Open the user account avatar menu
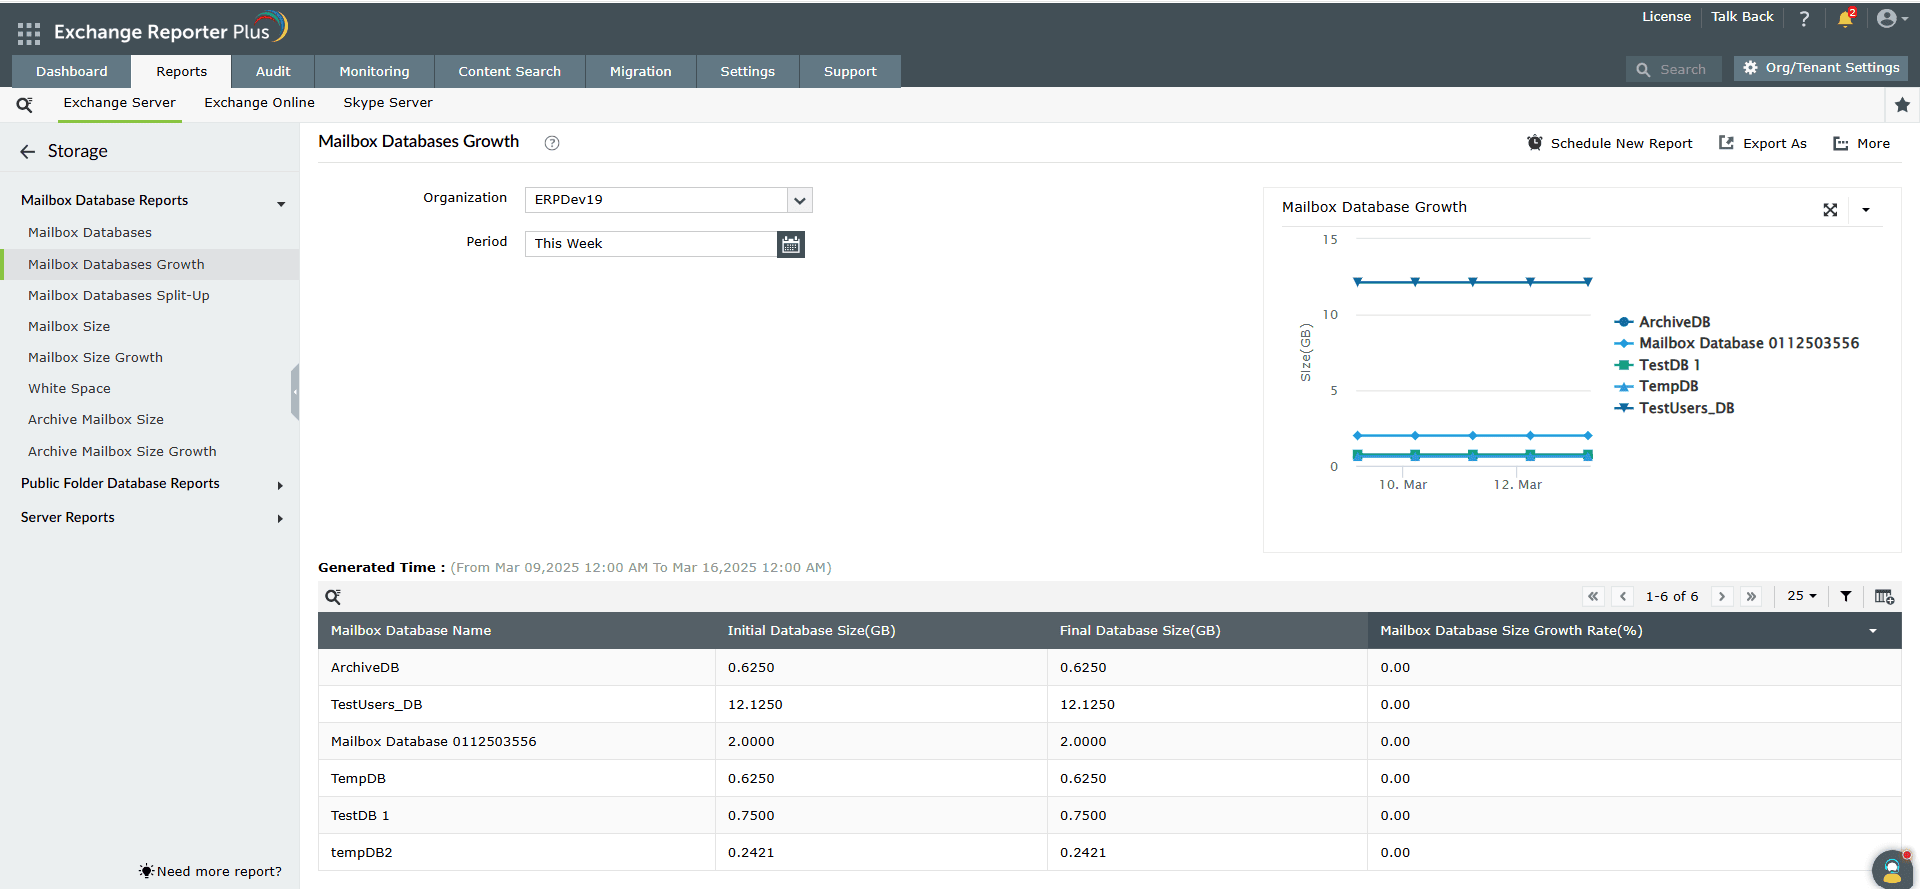1920x889 pixels. (1892, 18)
